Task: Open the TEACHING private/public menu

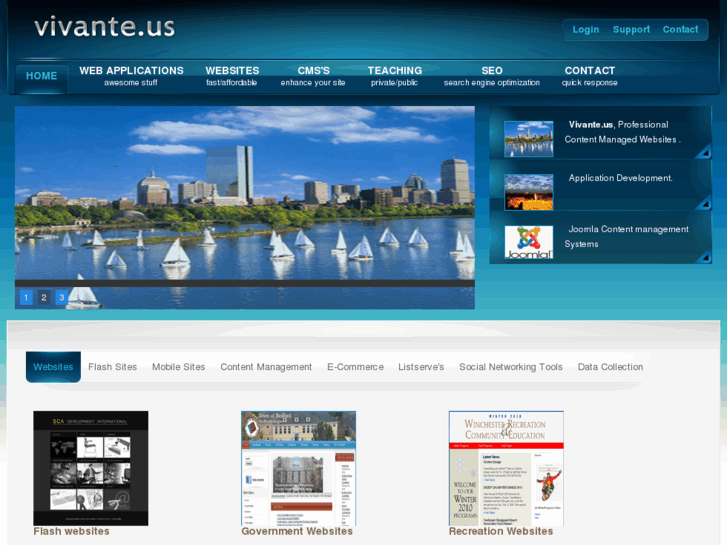Action: click(x=395, y=76)
